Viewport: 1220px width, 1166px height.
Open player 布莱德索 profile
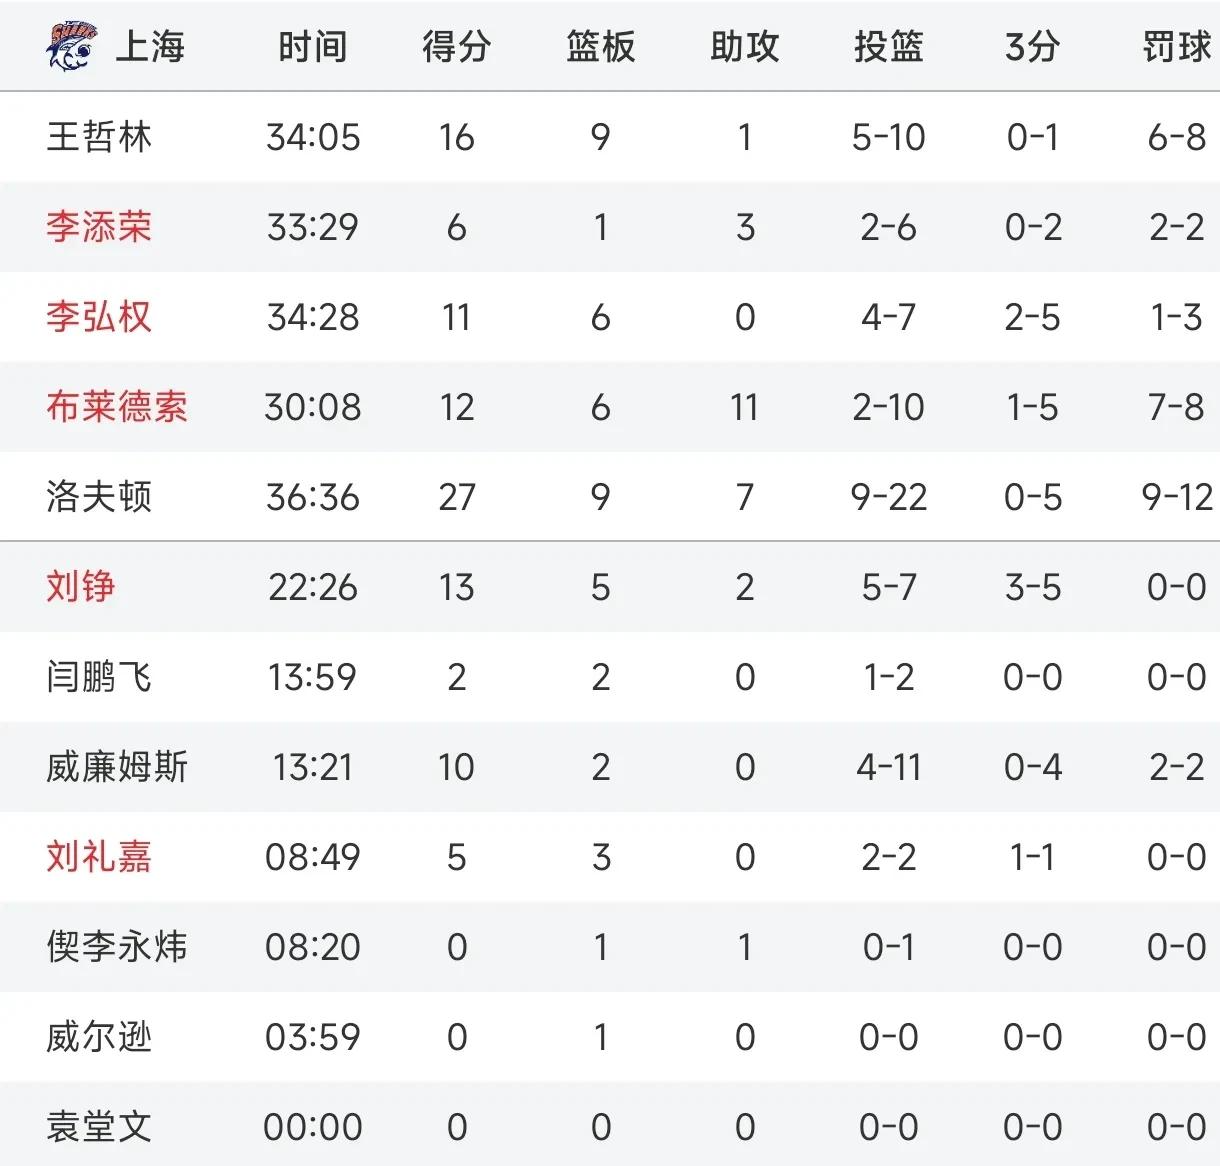point(117,407)
